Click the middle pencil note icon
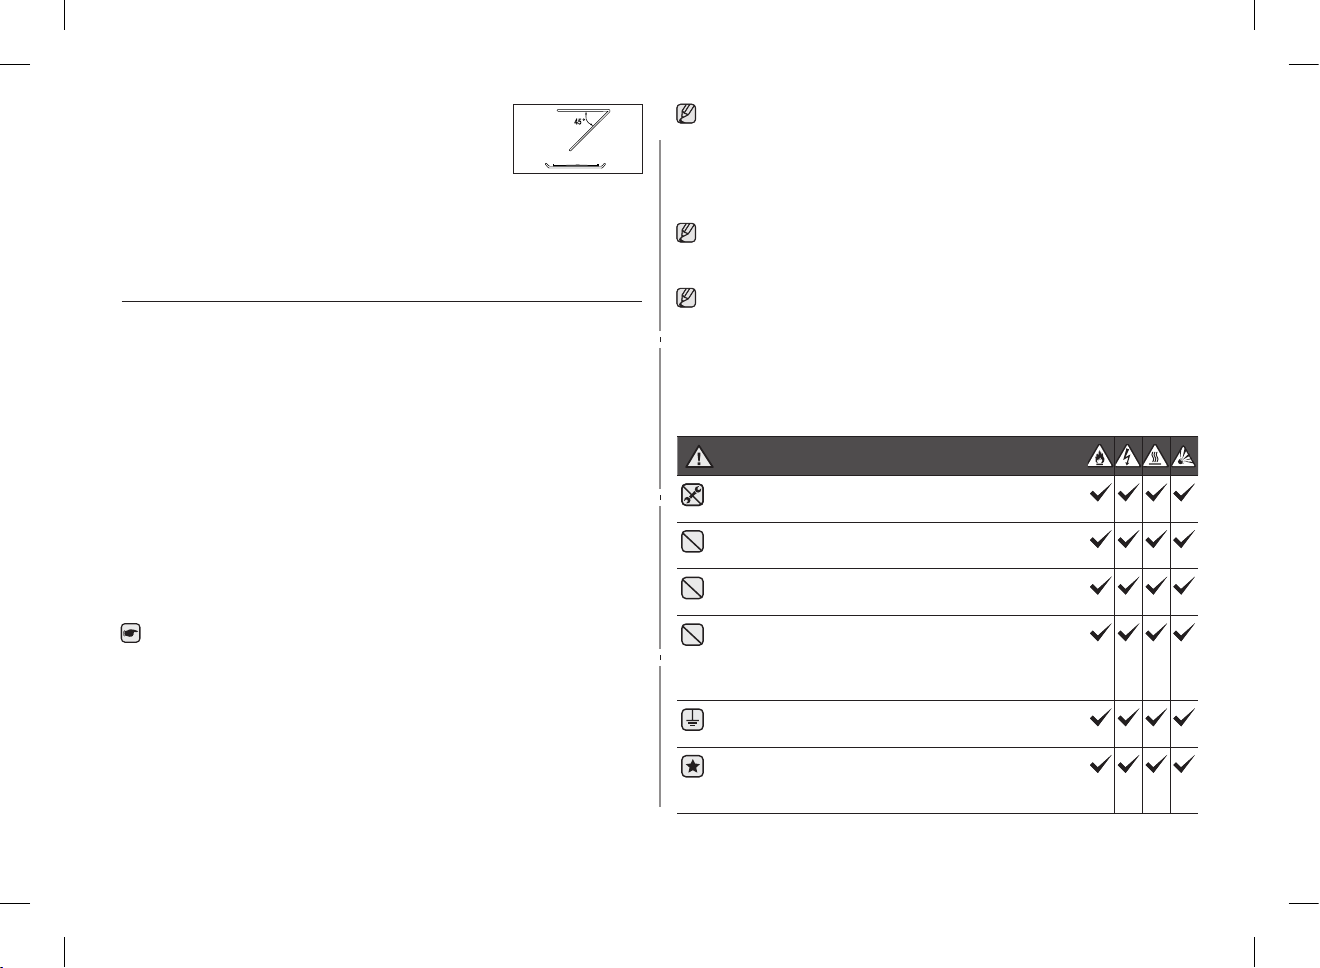 click(686, 234)
